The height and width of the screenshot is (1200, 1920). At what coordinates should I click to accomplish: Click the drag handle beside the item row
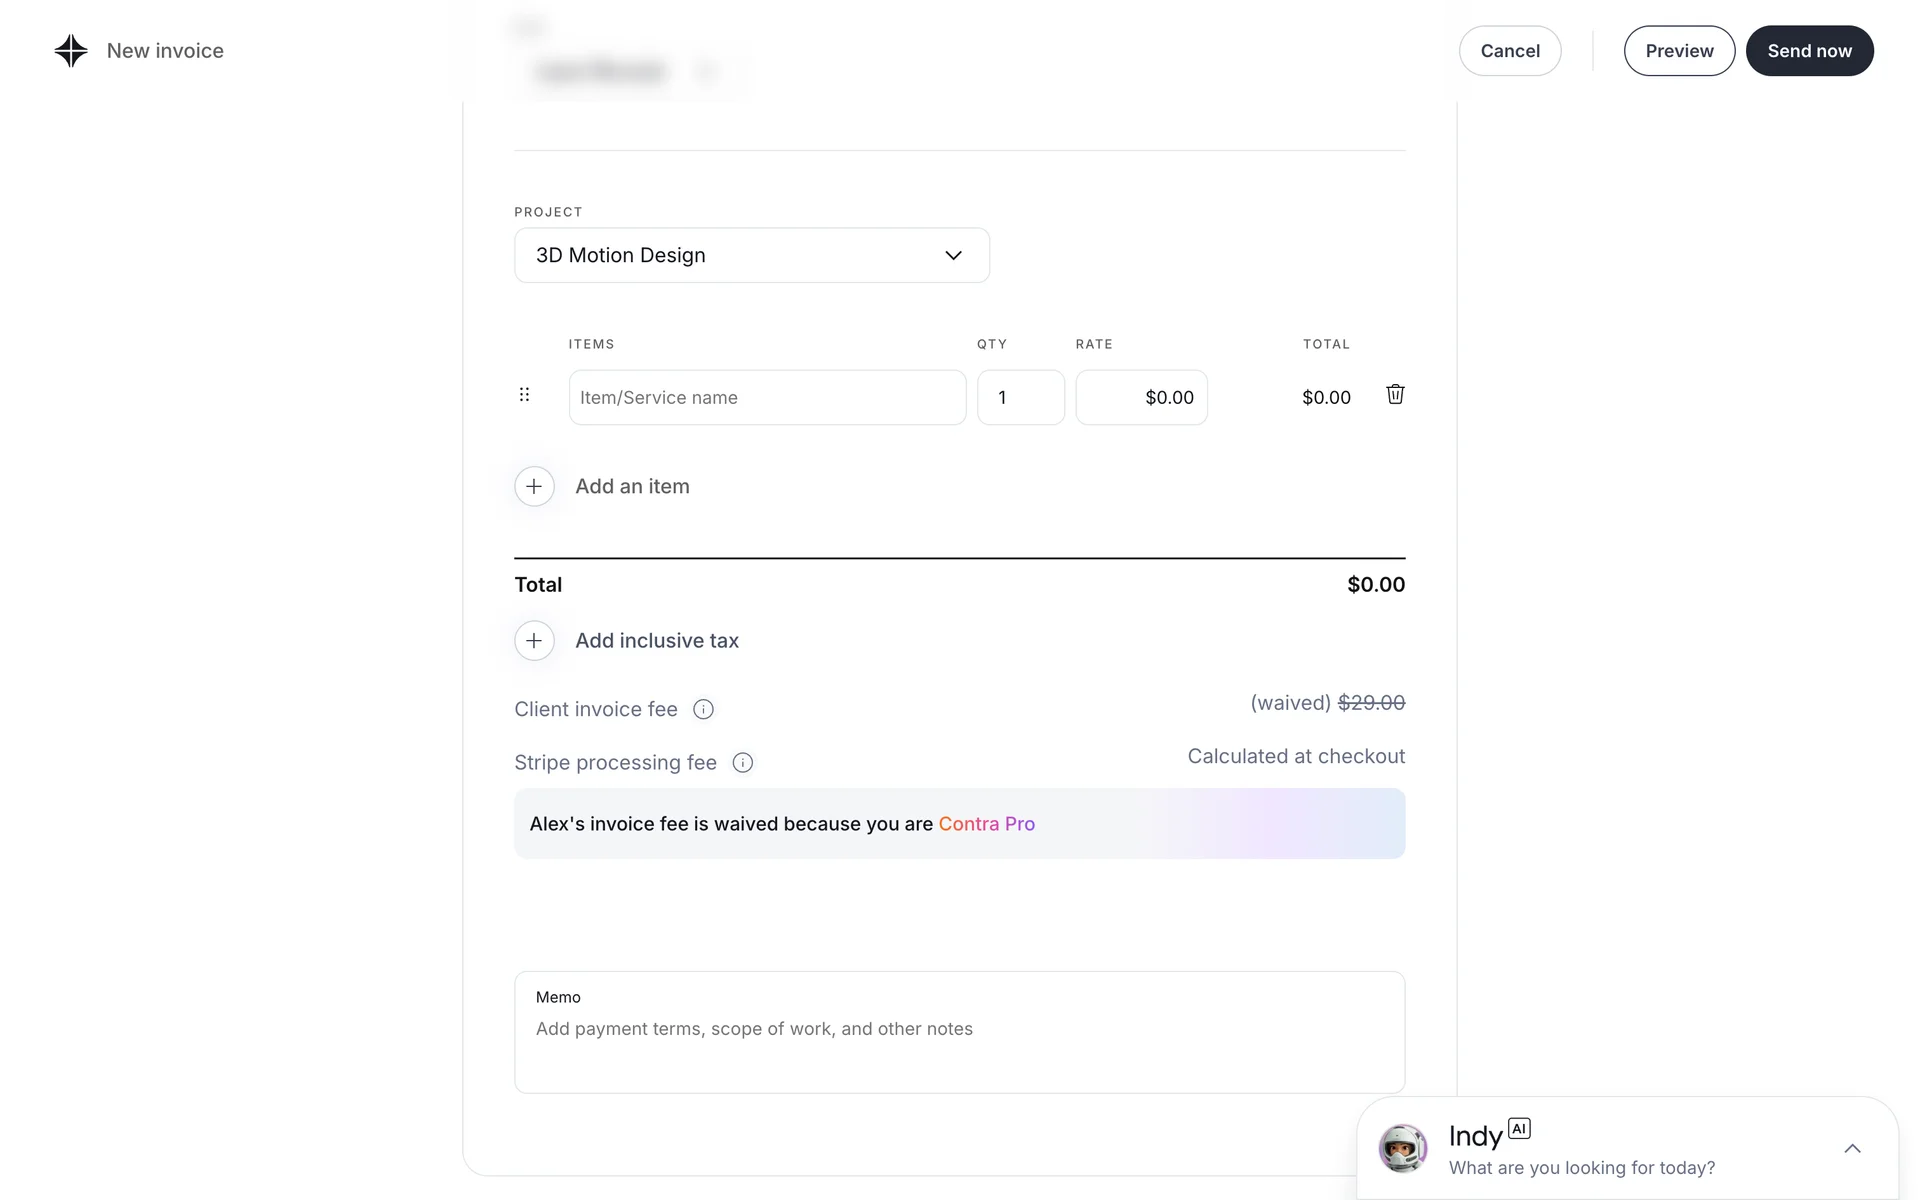coord(524,395)
